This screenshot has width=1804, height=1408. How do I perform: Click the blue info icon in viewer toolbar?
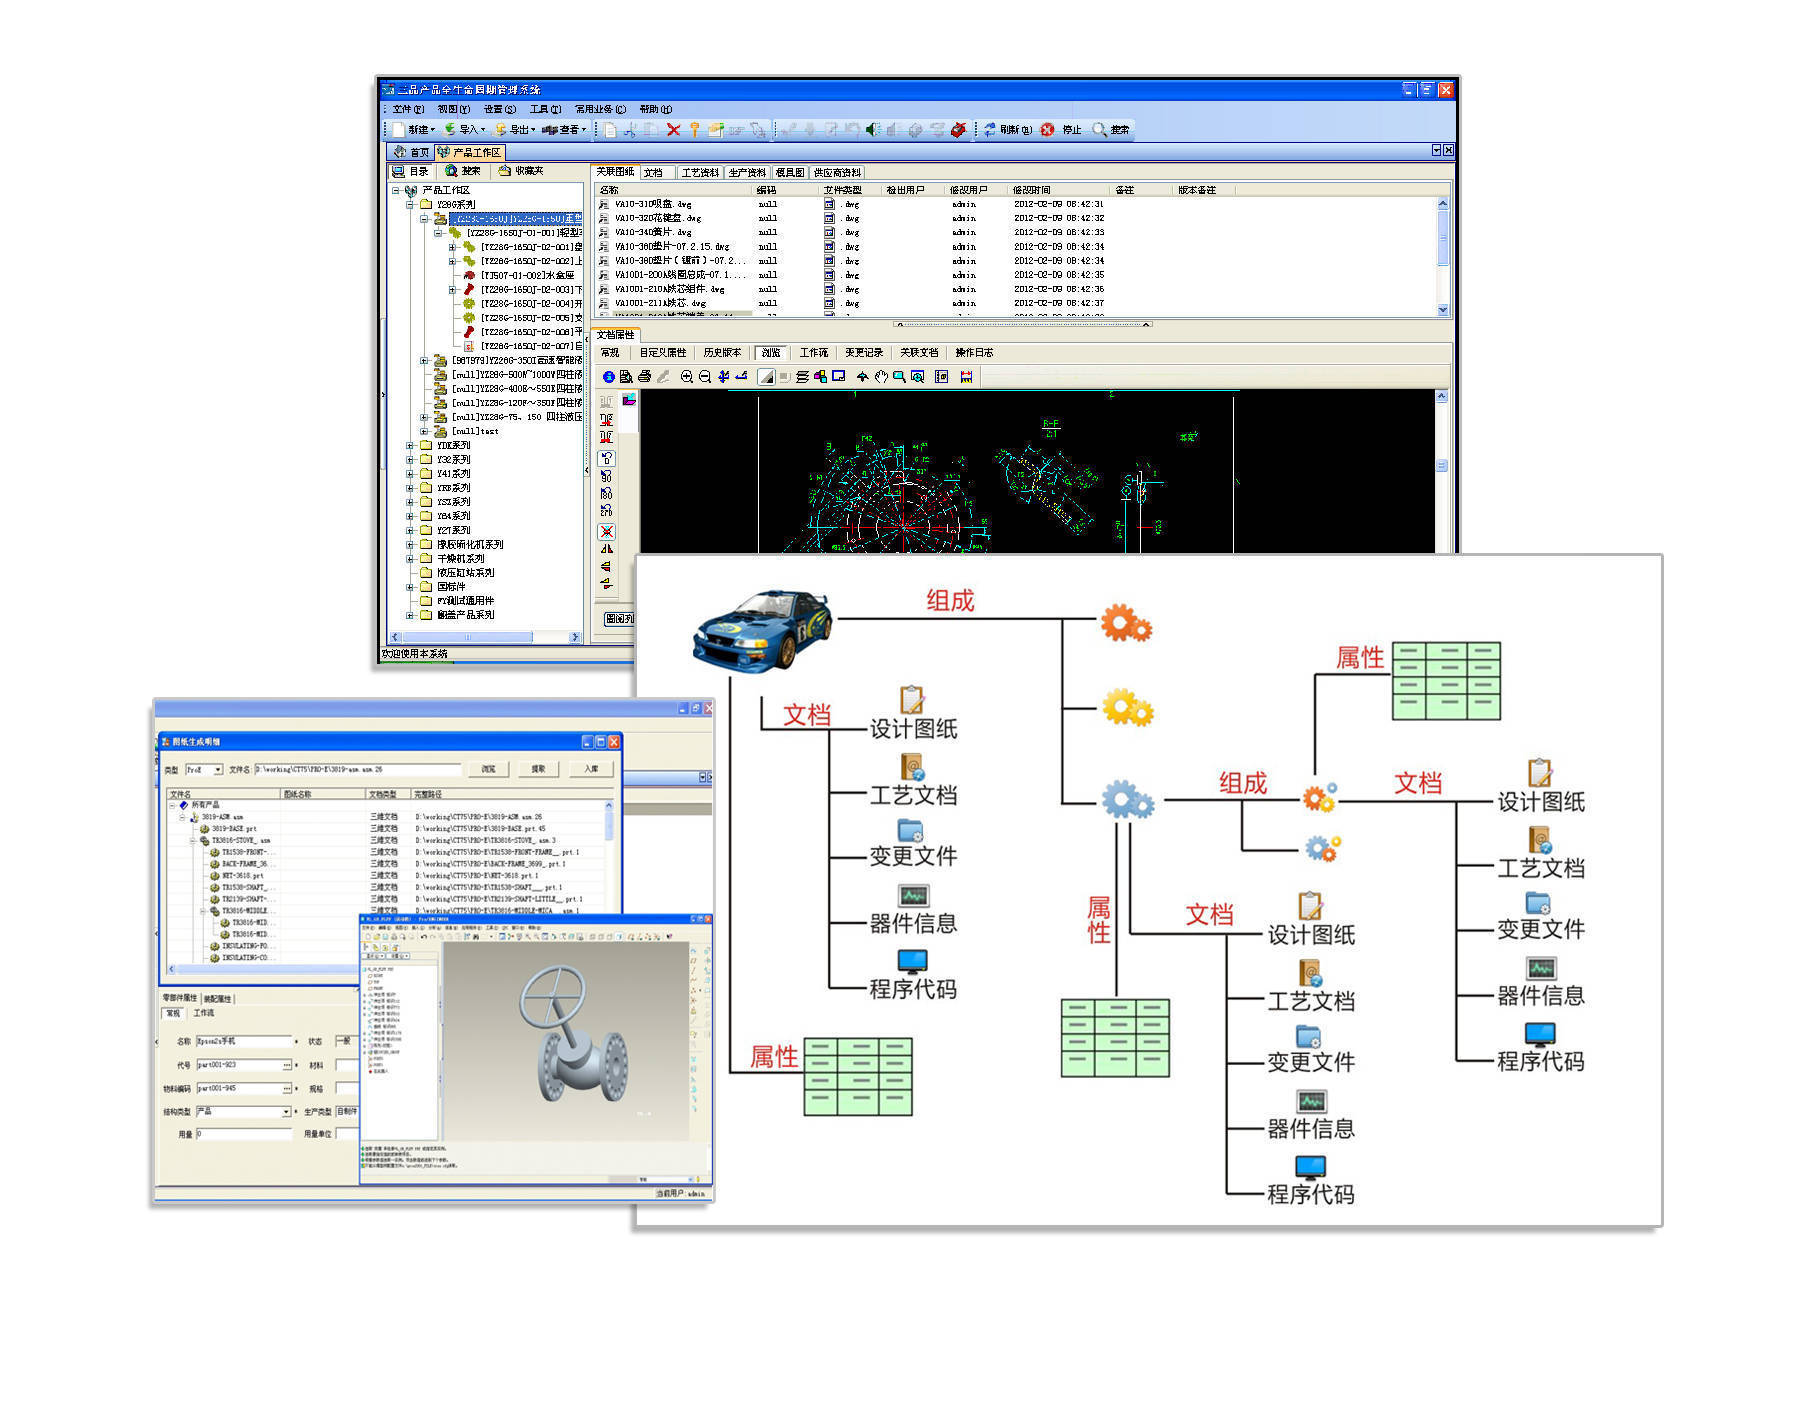click(x=608, y=377)
